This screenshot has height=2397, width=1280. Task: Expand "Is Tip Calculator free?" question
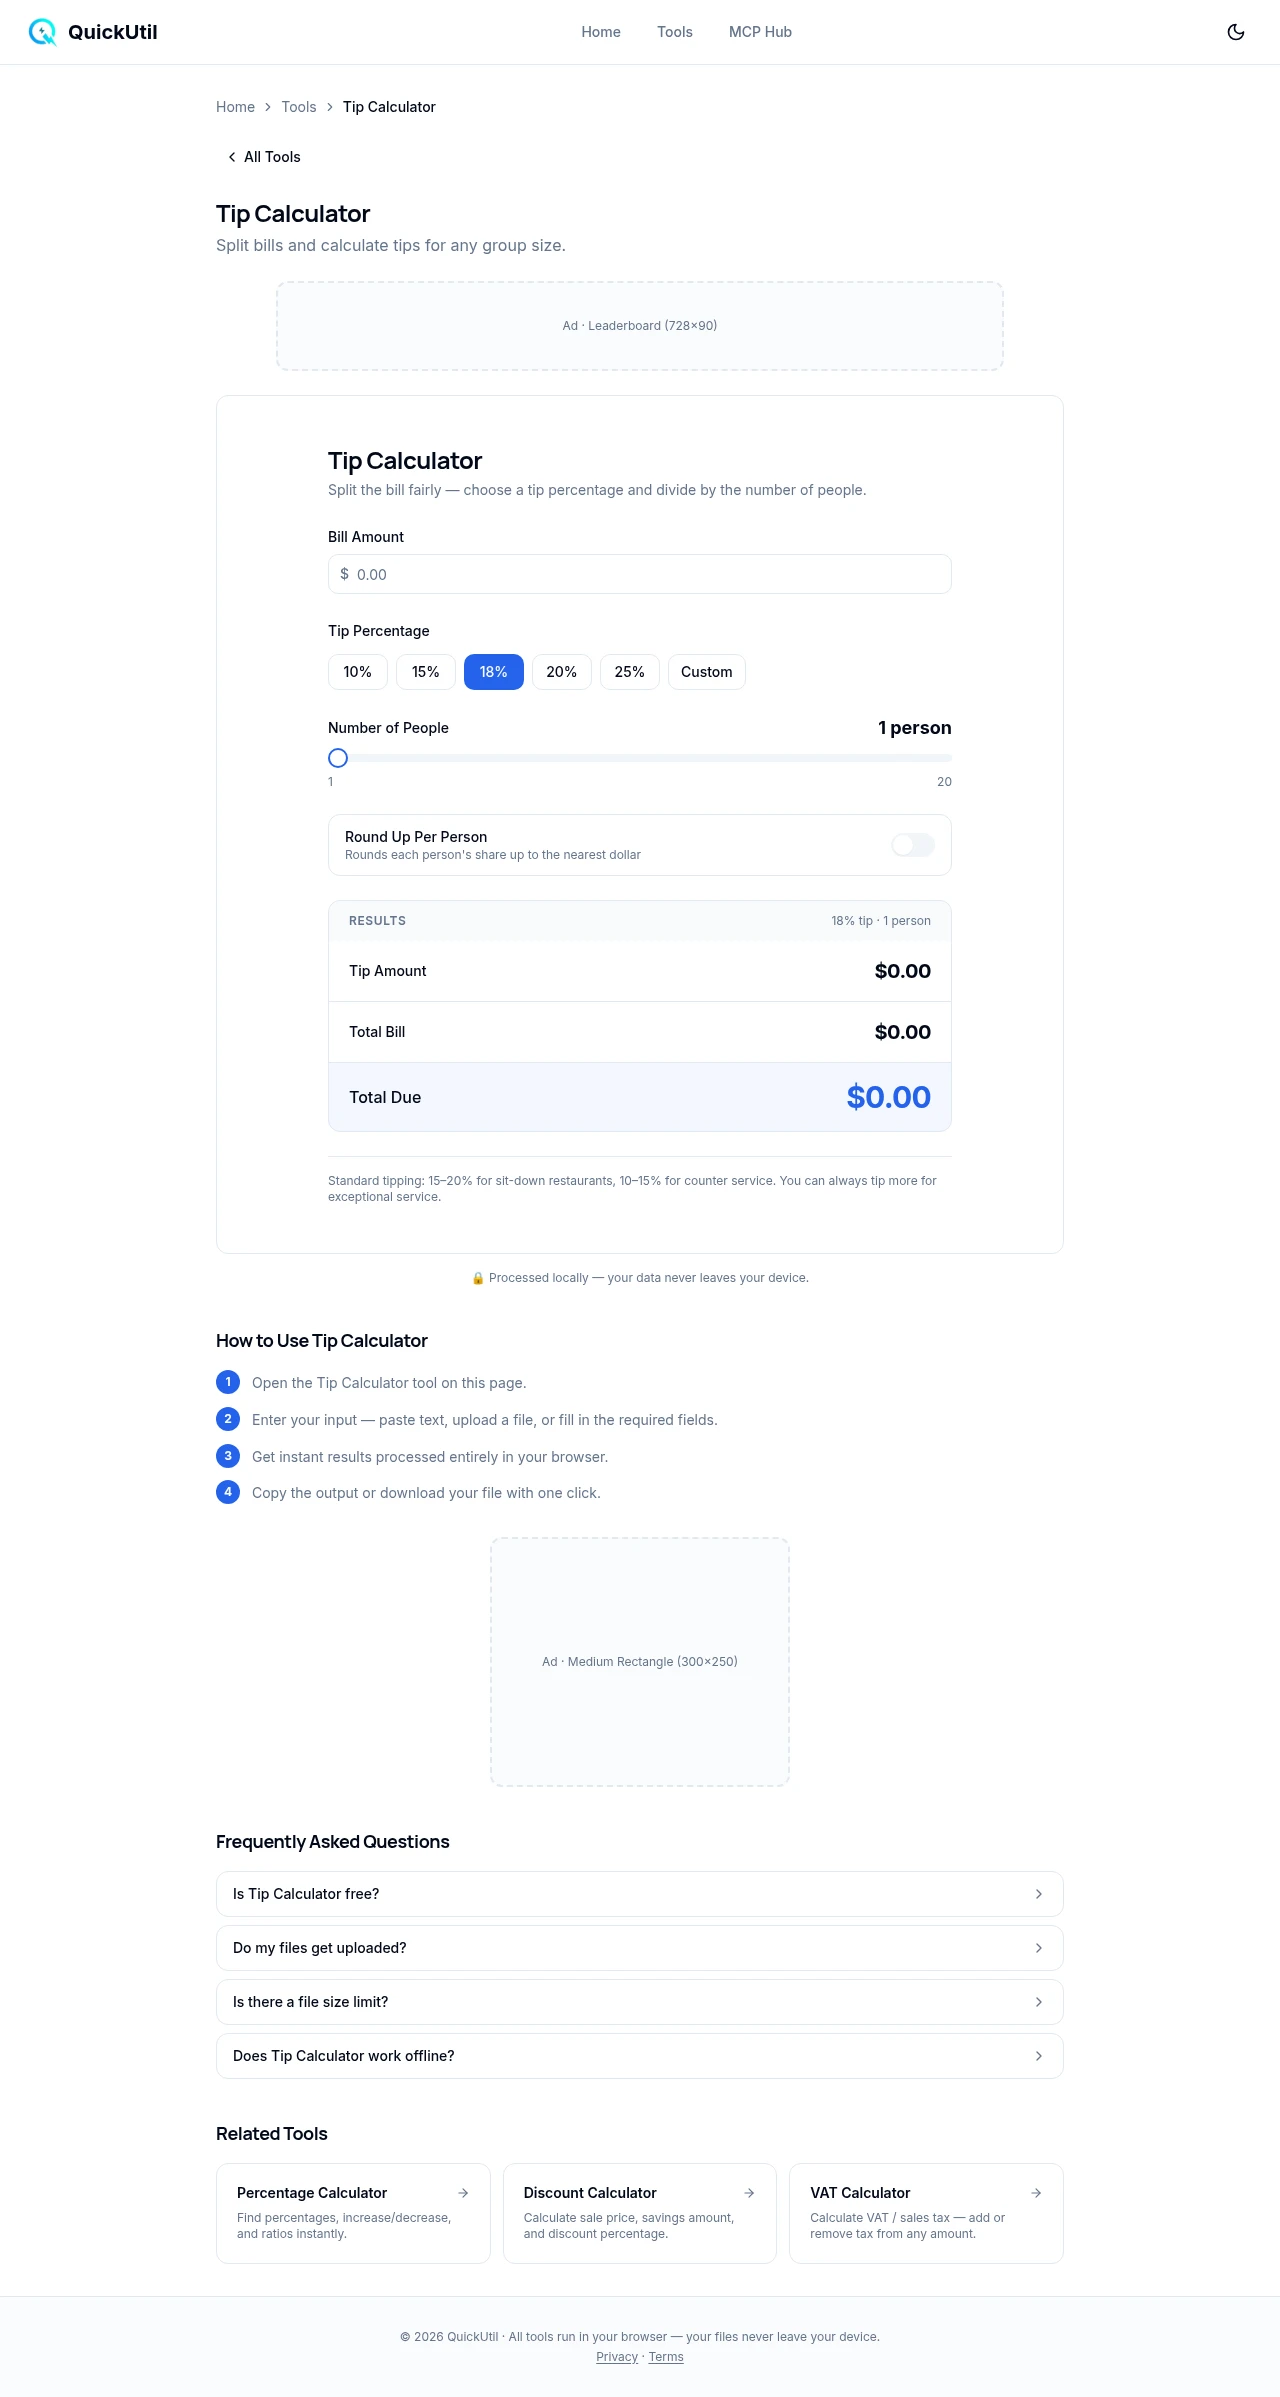[640, 1894]
